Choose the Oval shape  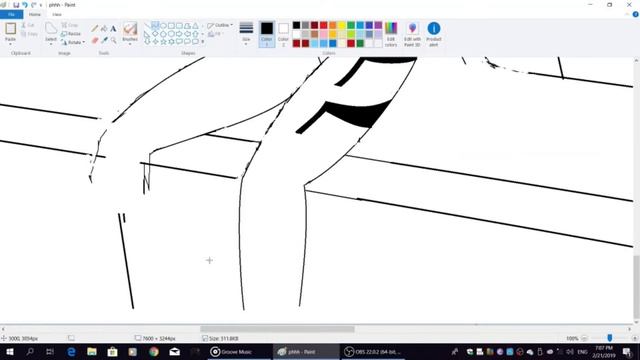click(x=163, y=26)
